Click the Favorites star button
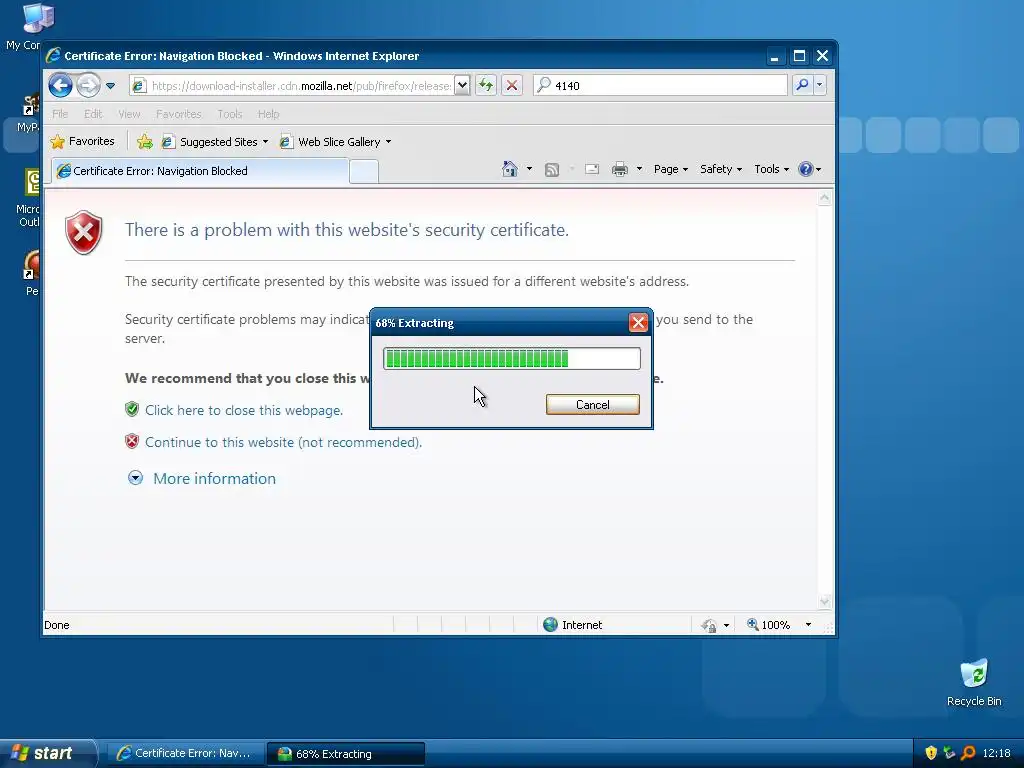 [x=83, y=141]
